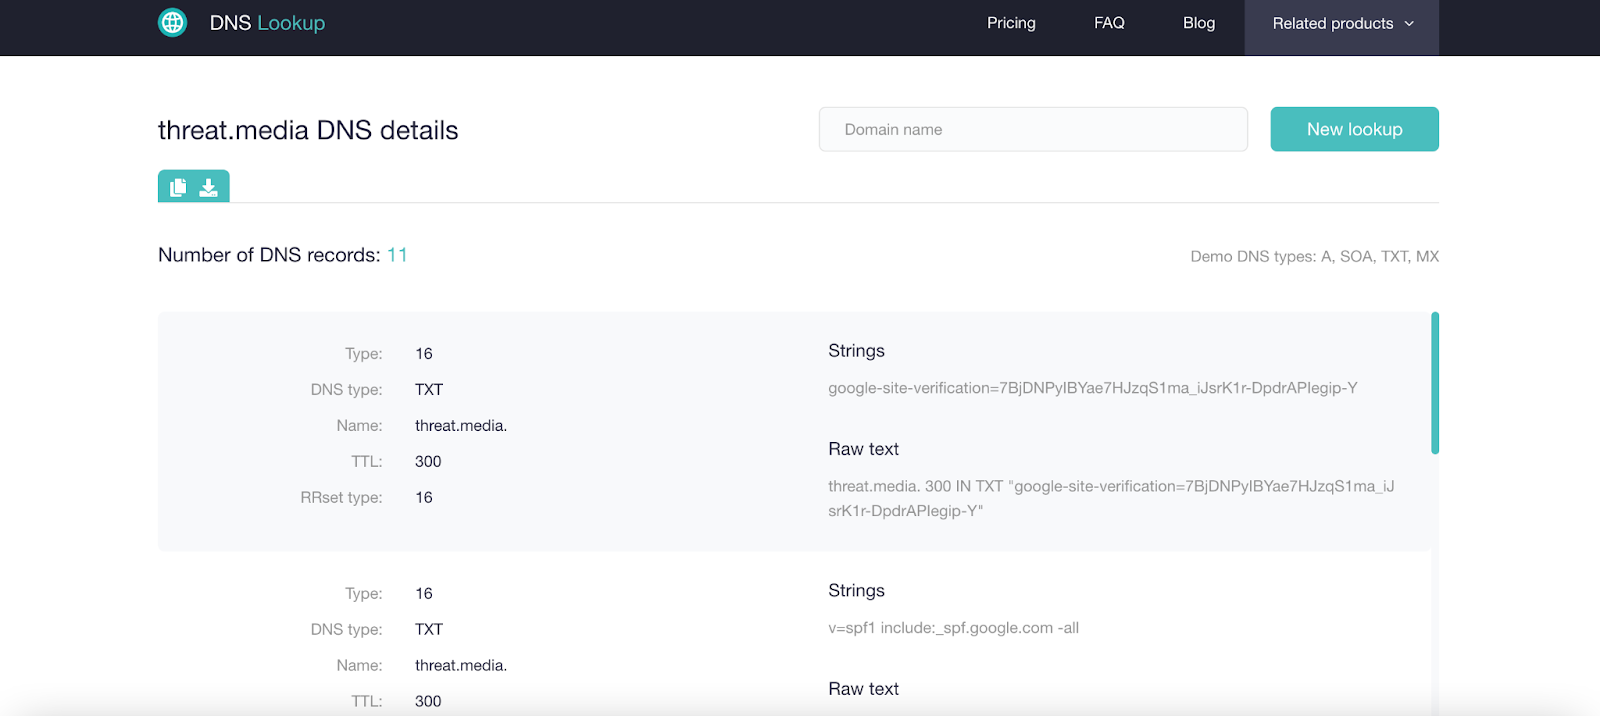Expand the Related products dropdown

coord(1341,24)
